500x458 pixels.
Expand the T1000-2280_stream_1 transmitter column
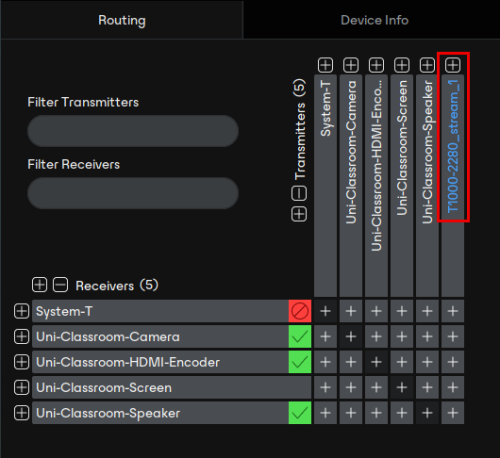click(x=453, y=65)
